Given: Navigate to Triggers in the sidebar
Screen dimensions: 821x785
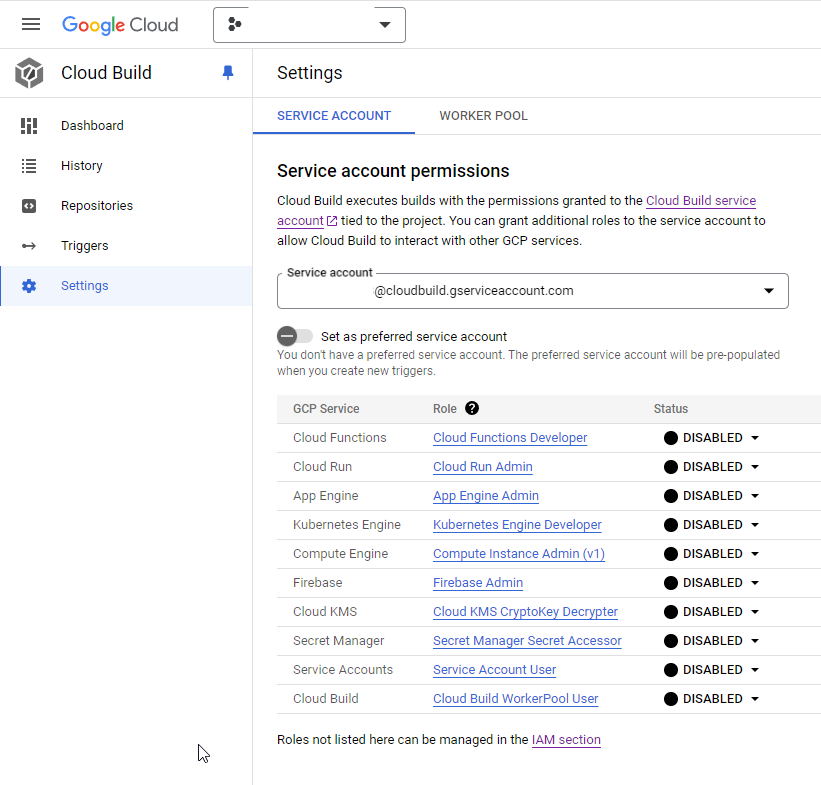Looking at the screenshot, I should click(x=126, y=246).
